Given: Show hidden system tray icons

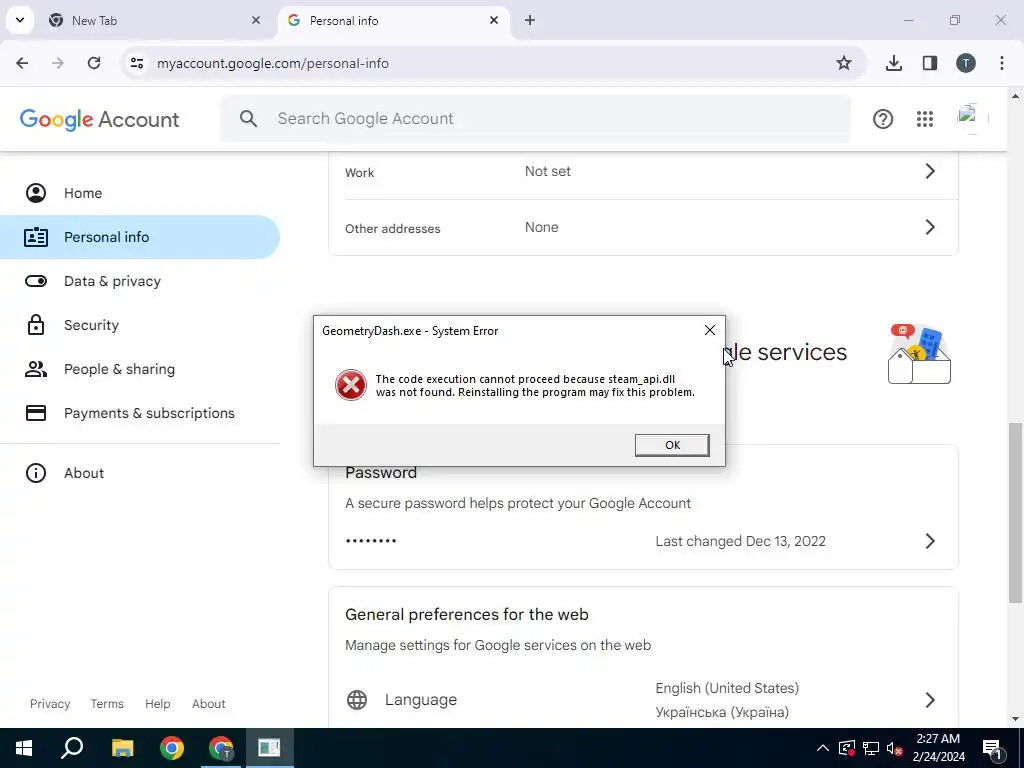Looking at the screenshot, I should coord(823,748).
